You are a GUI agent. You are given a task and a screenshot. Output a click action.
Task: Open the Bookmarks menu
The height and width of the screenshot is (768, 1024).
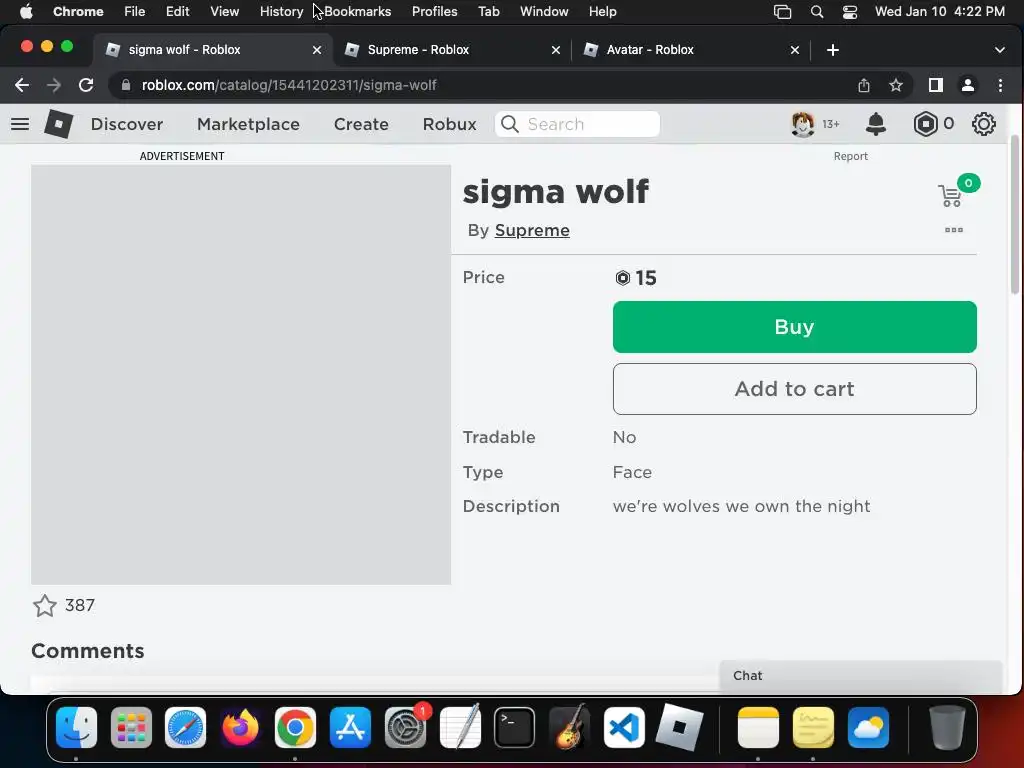(357, 12)
